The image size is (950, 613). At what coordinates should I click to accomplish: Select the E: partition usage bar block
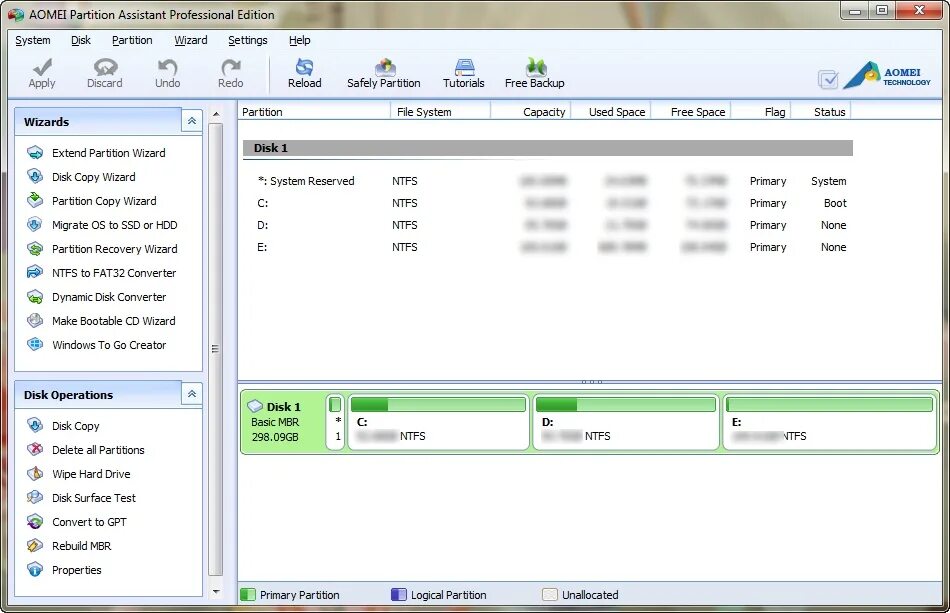tap(829, 422)
